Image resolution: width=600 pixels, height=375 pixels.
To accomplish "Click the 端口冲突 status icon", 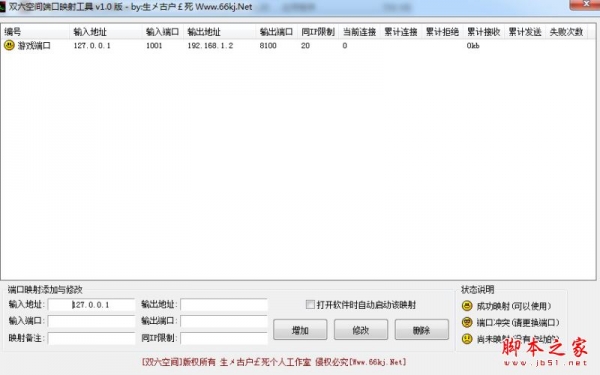I will [x=467, y=322].
